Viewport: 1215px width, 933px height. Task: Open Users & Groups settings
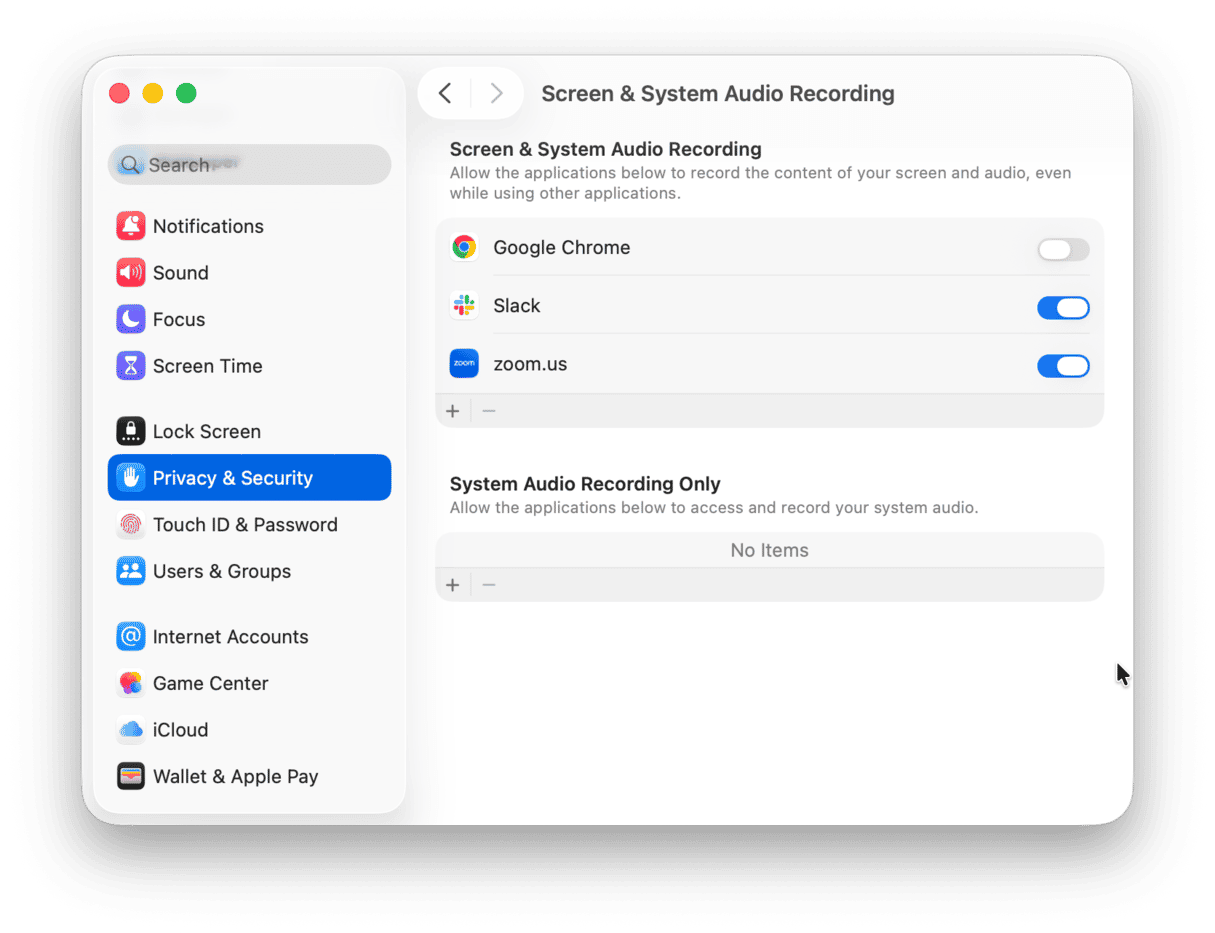point(221,572)
